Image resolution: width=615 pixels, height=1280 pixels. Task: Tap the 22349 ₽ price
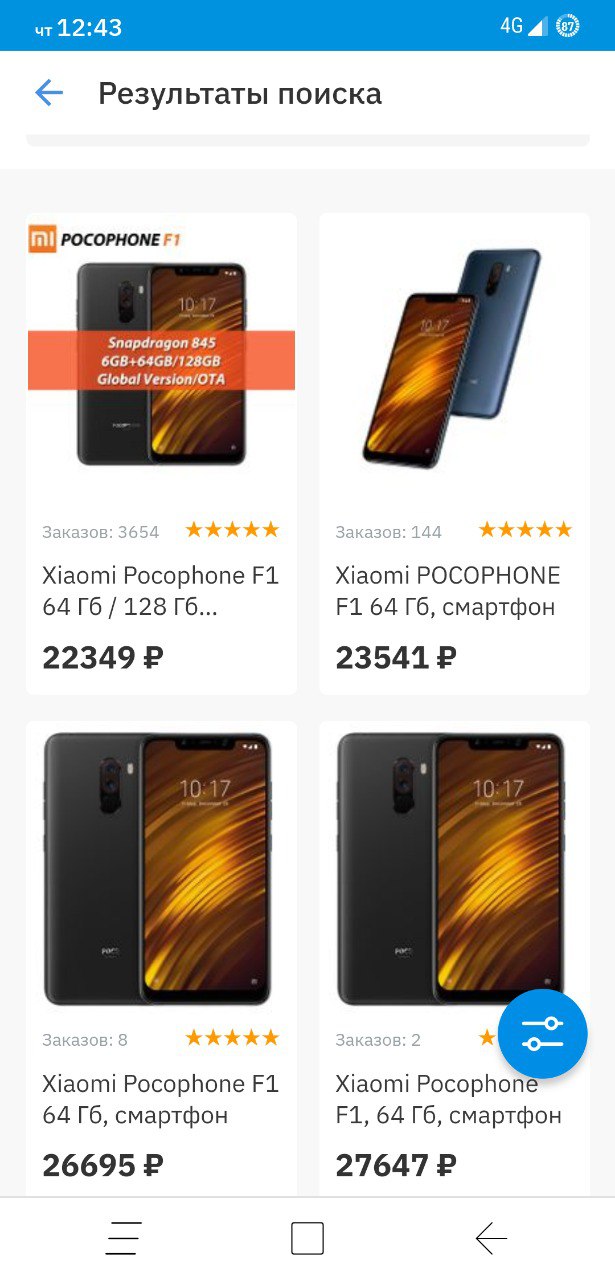tap(103, 658)
